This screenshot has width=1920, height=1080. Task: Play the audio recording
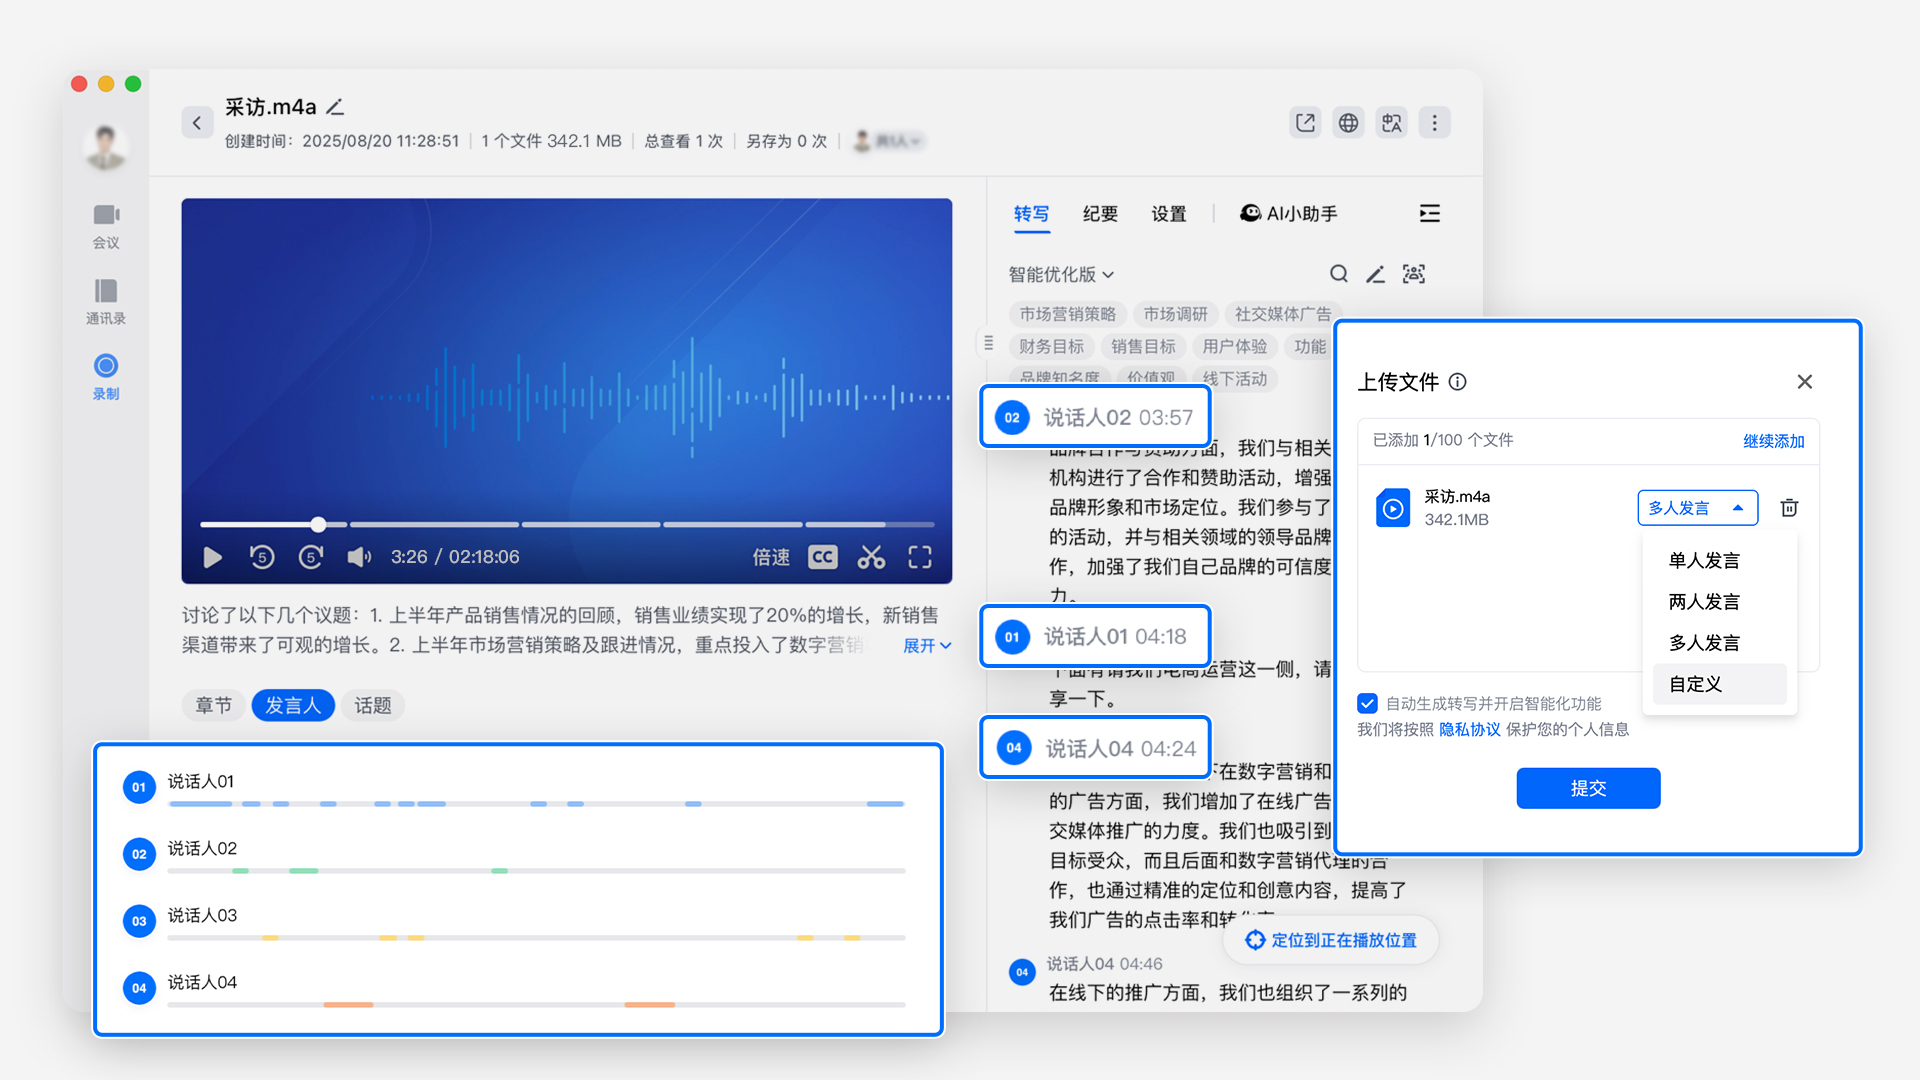(x=212, y=557)
